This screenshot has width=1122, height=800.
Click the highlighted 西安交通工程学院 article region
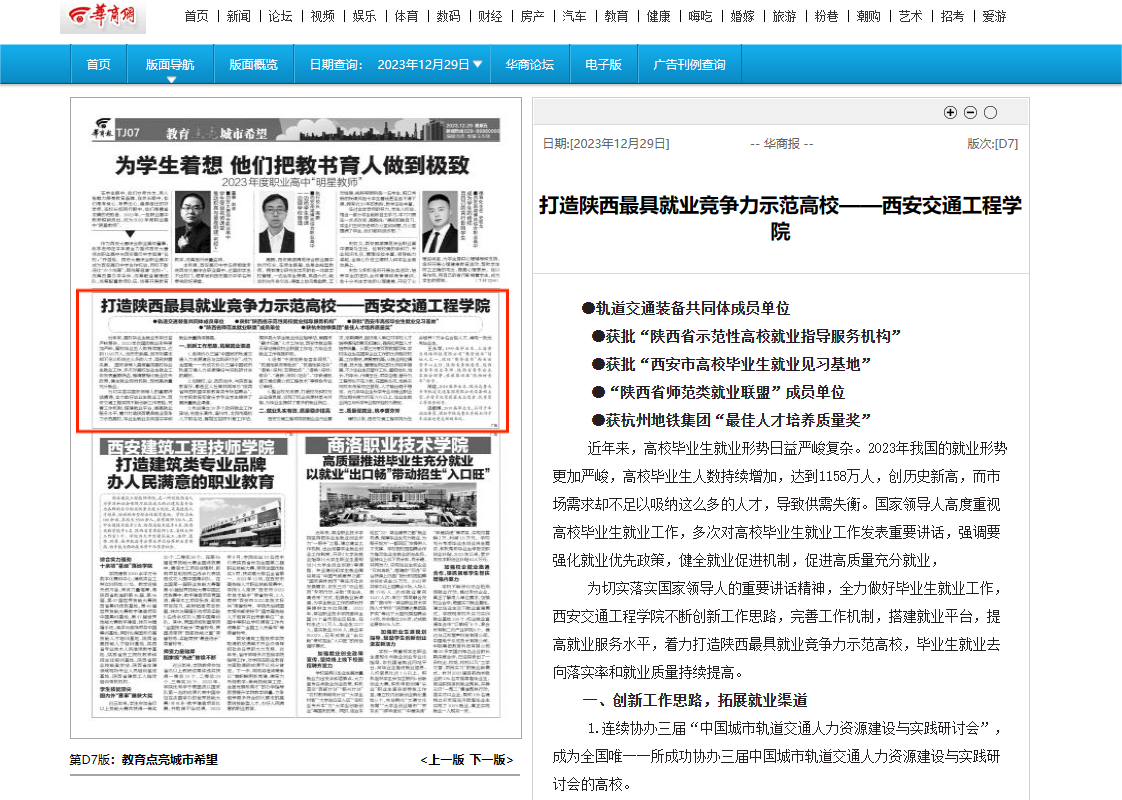296,360
